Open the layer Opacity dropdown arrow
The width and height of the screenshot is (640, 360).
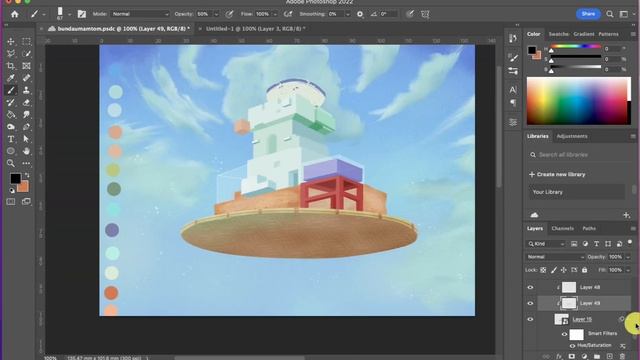(628, 257)
